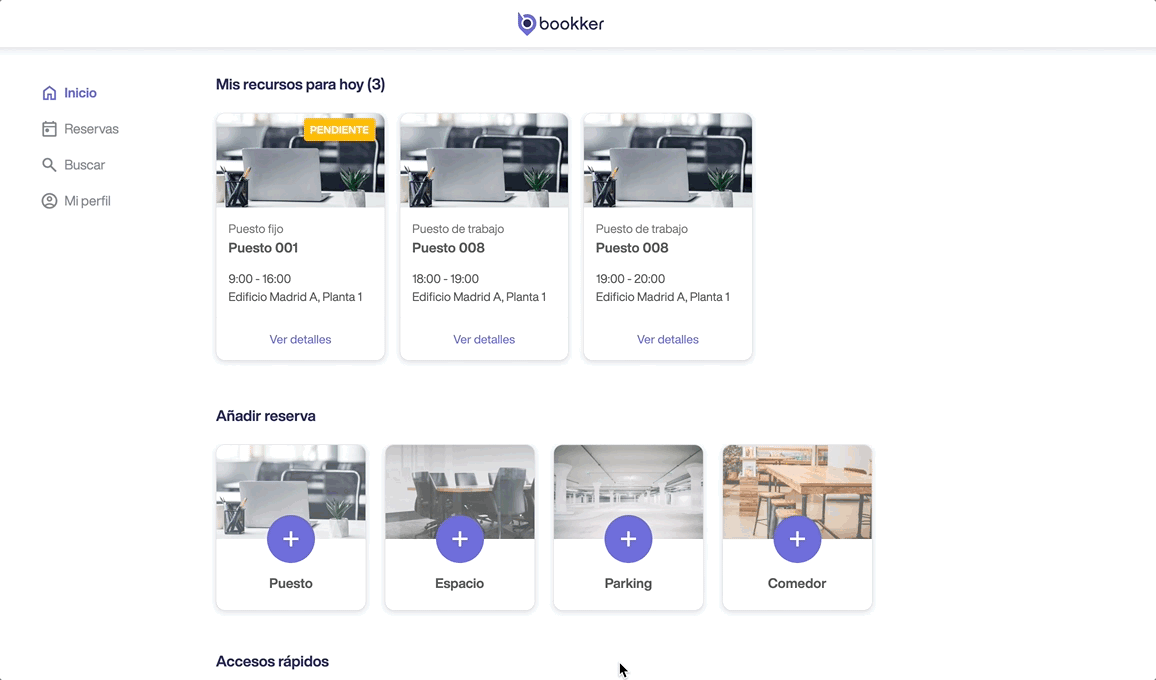Click the Espacio label text
This screenshot has height=680, width=1156.
[x=460, y=584]
